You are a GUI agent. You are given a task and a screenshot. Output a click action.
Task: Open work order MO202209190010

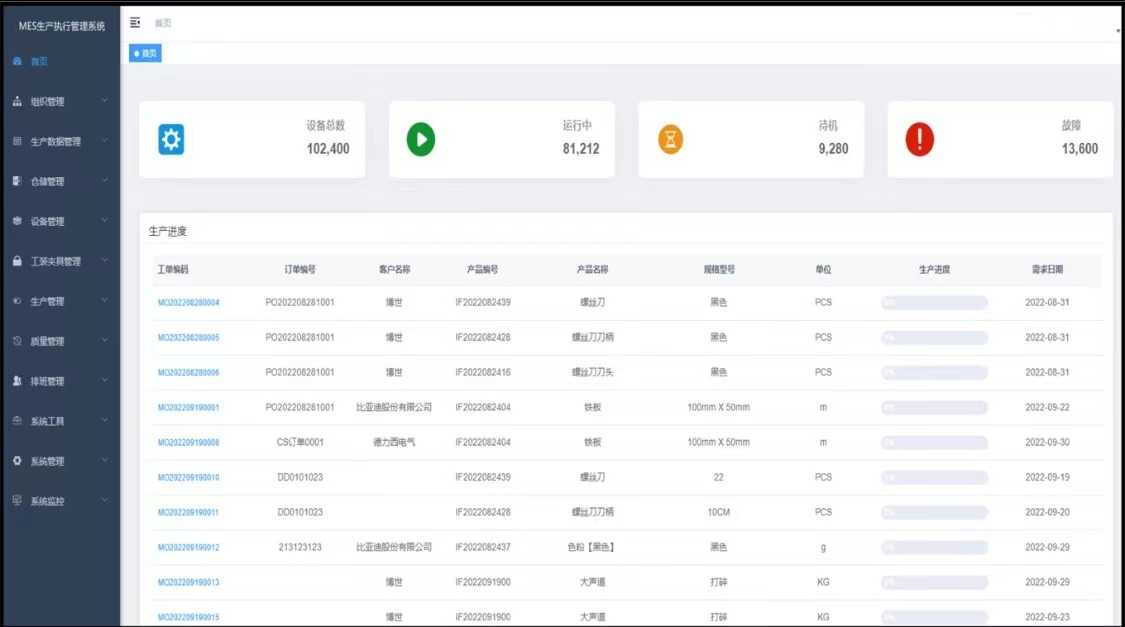click(x=189, y=478)
